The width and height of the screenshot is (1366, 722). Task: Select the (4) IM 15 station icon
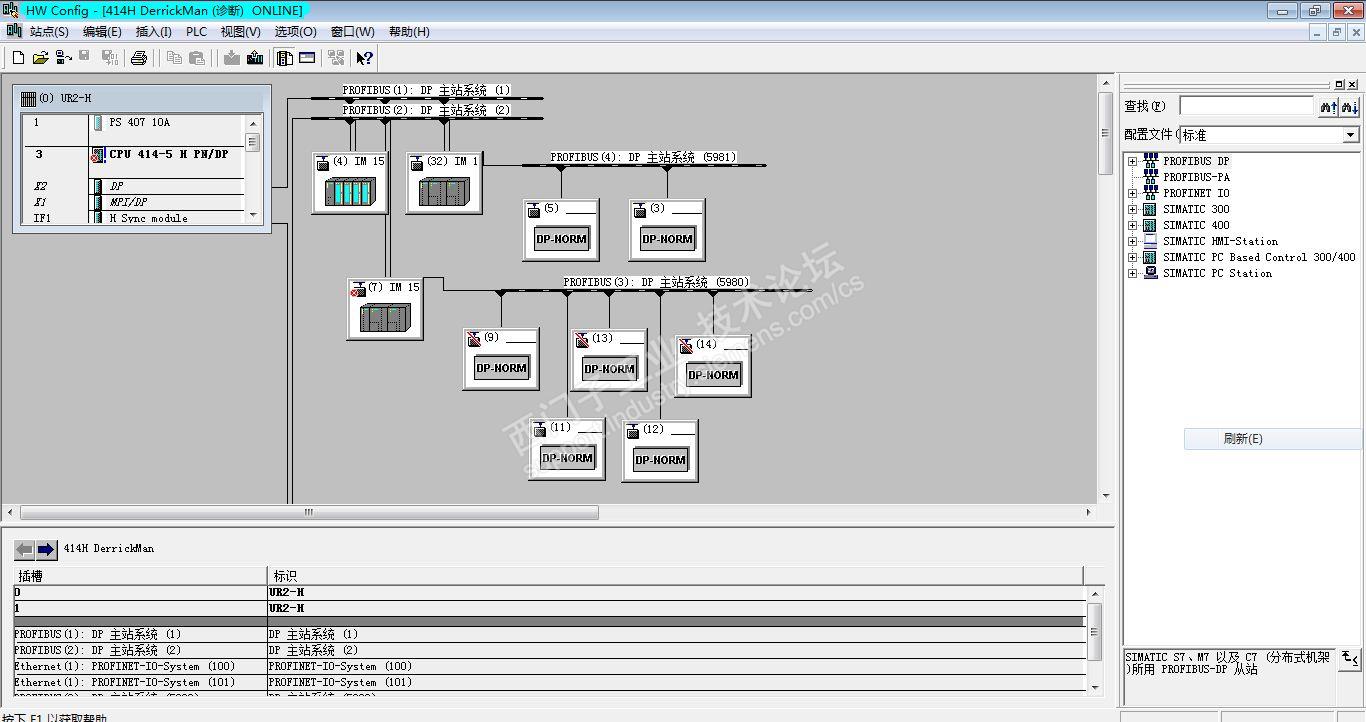350,182
